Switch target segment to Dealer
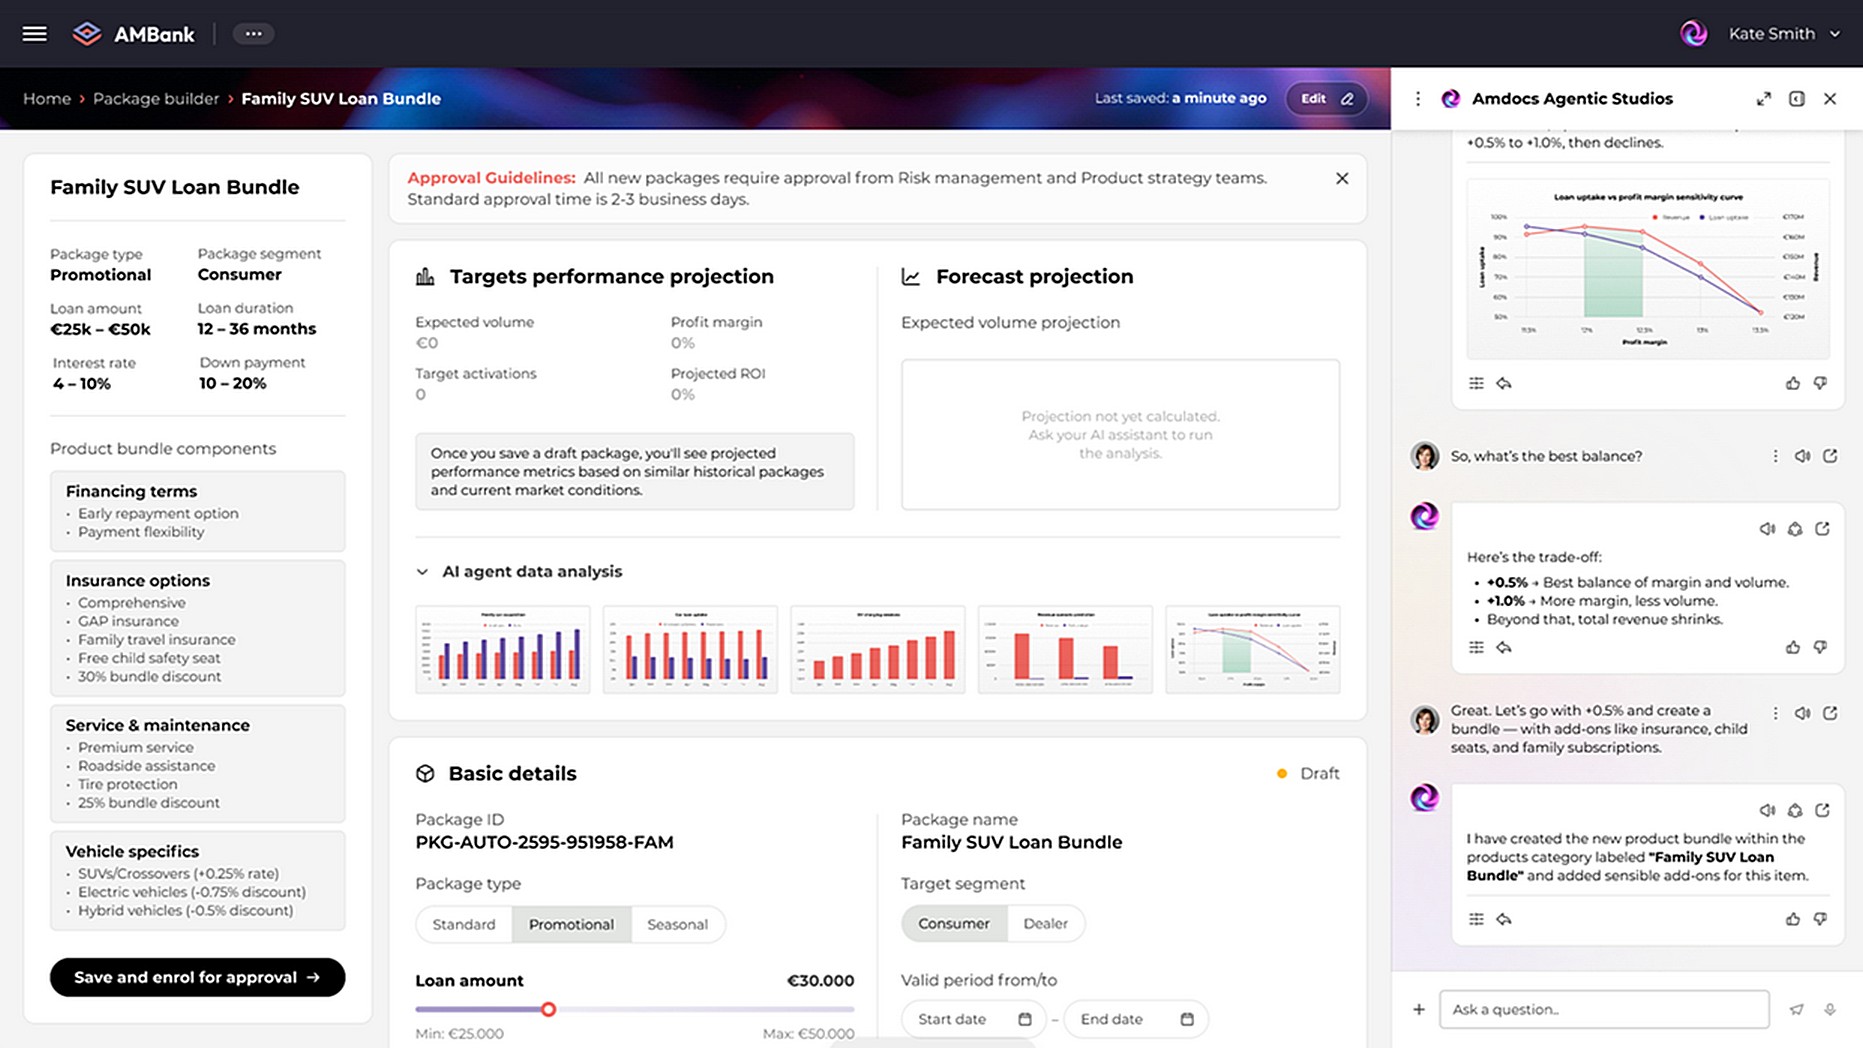Screen dimensions: 1863x1048 tap(1045, 923)
